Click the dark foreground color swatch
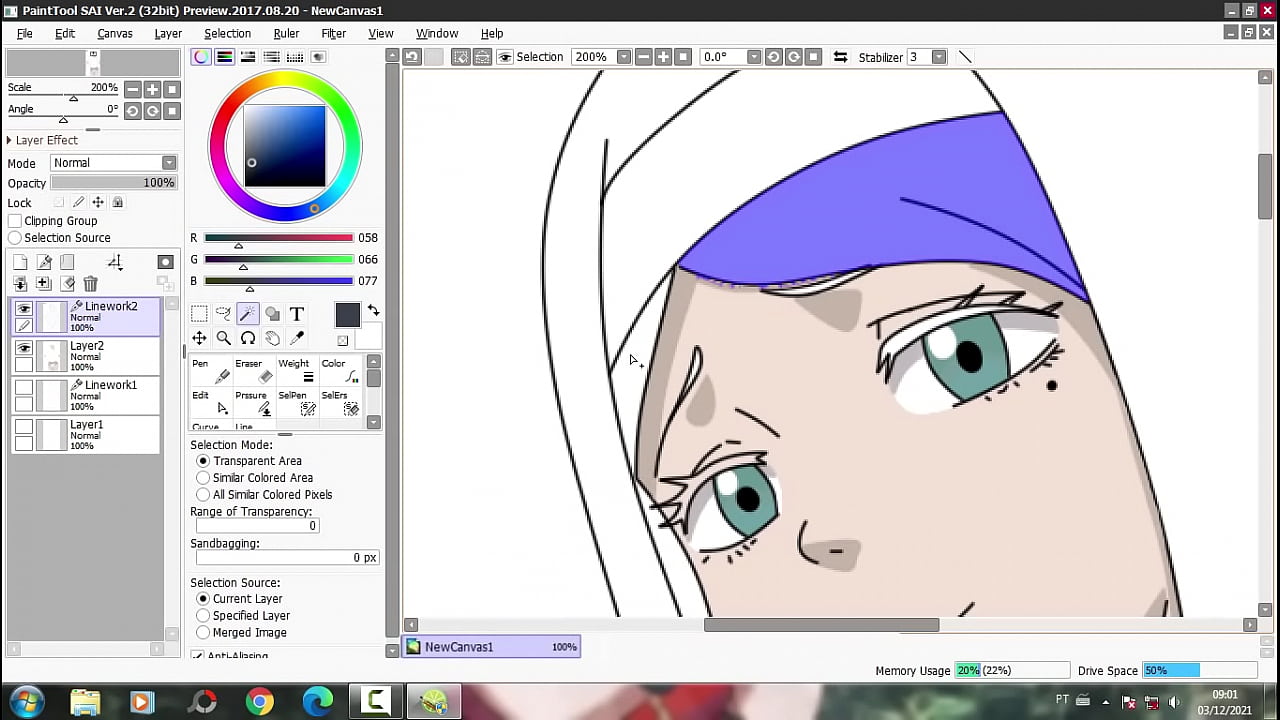Screen dimensions: 1280x720 click(347, 315)
